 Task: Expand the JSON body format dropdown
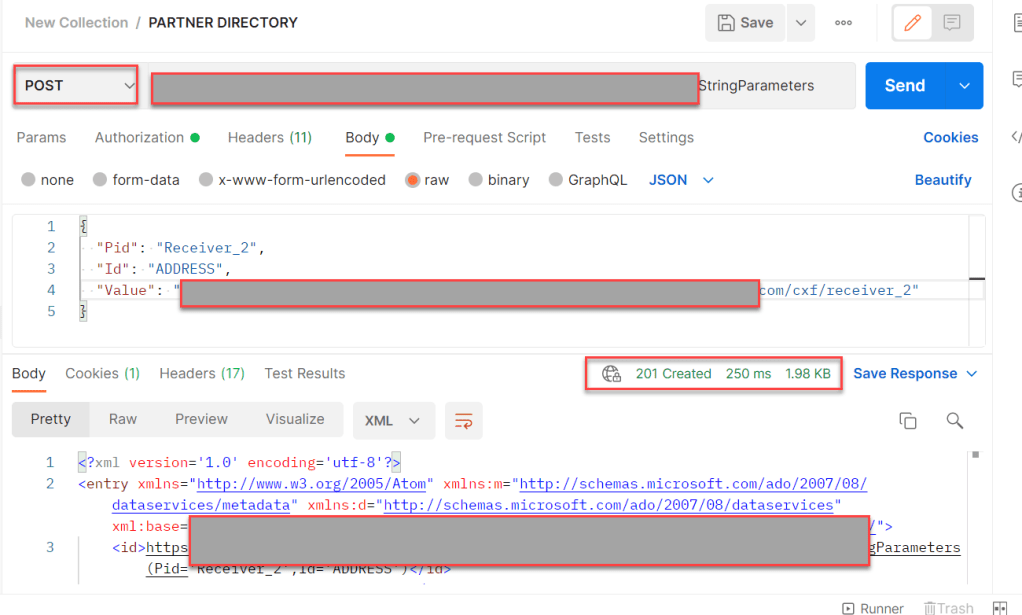point(682,180)
